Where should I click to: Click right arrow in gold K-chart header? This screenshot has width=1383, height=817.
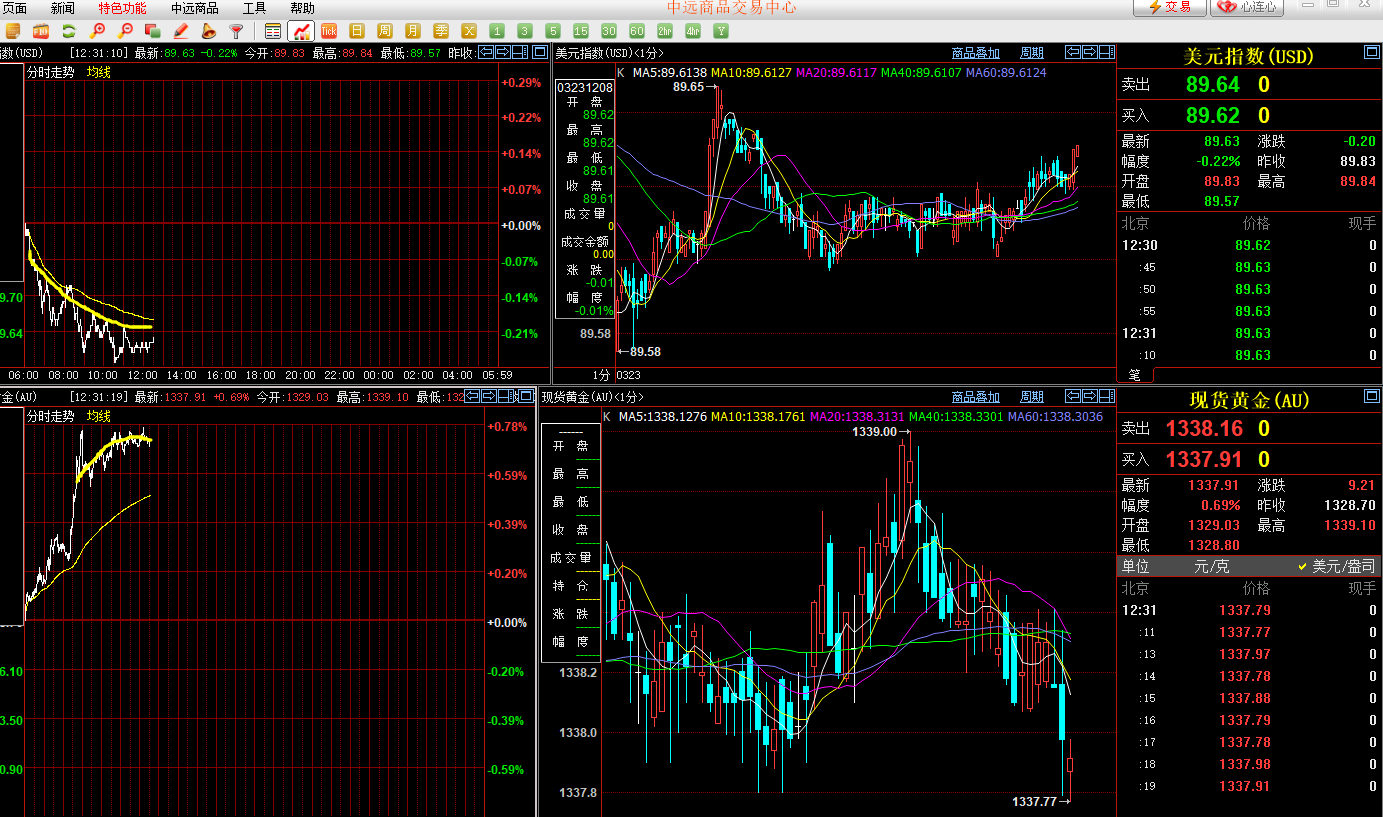1089,396
